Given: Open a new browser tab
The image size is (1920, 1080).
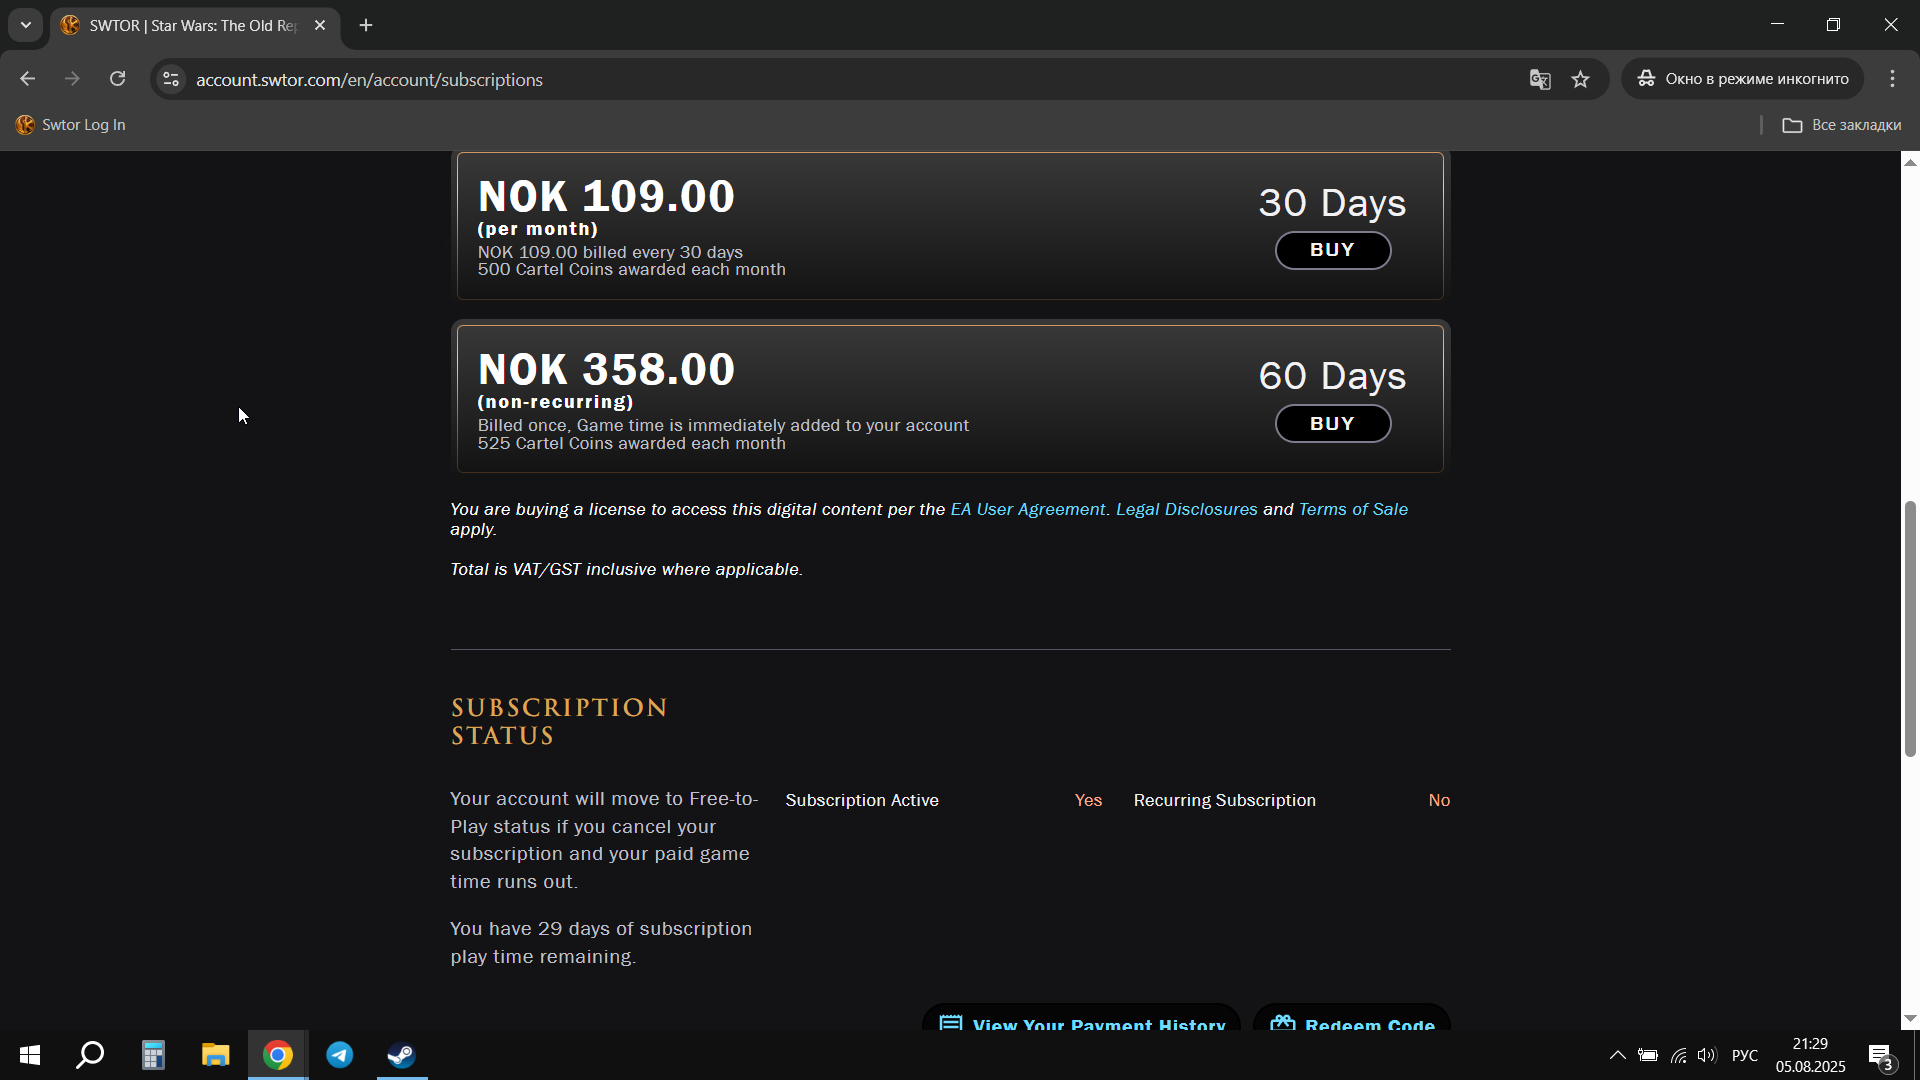Looking at the screenshot, I should point(366,26).
